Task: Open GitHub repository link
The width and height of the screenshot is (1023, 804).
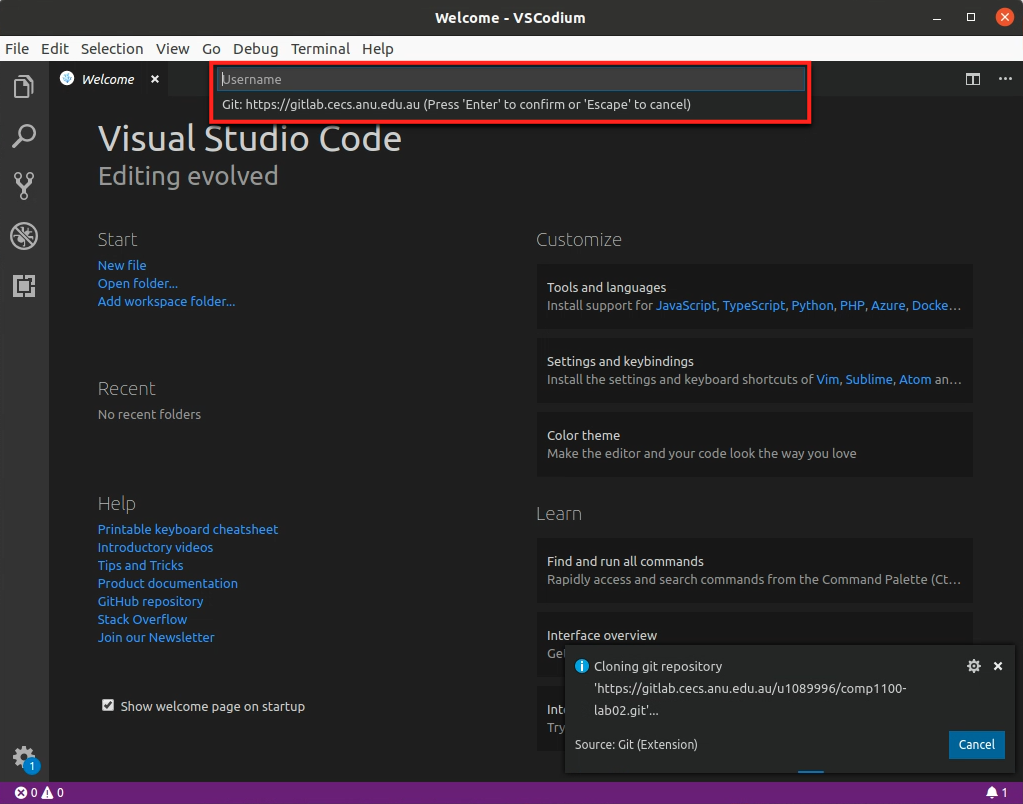Action: coord(150,601)
